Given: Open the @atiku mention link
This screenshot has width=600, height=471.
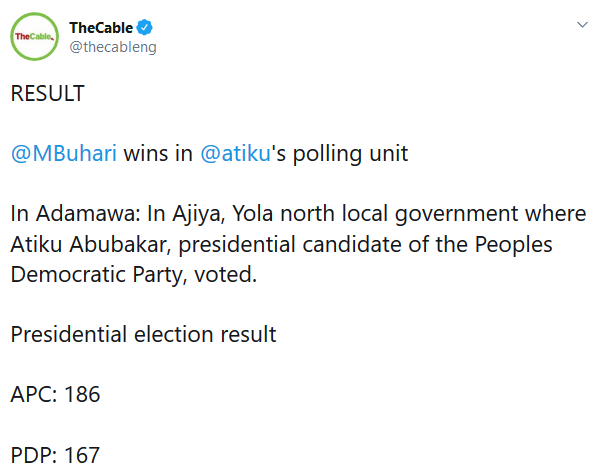Looking at the screenshot, I should (234, 154).
